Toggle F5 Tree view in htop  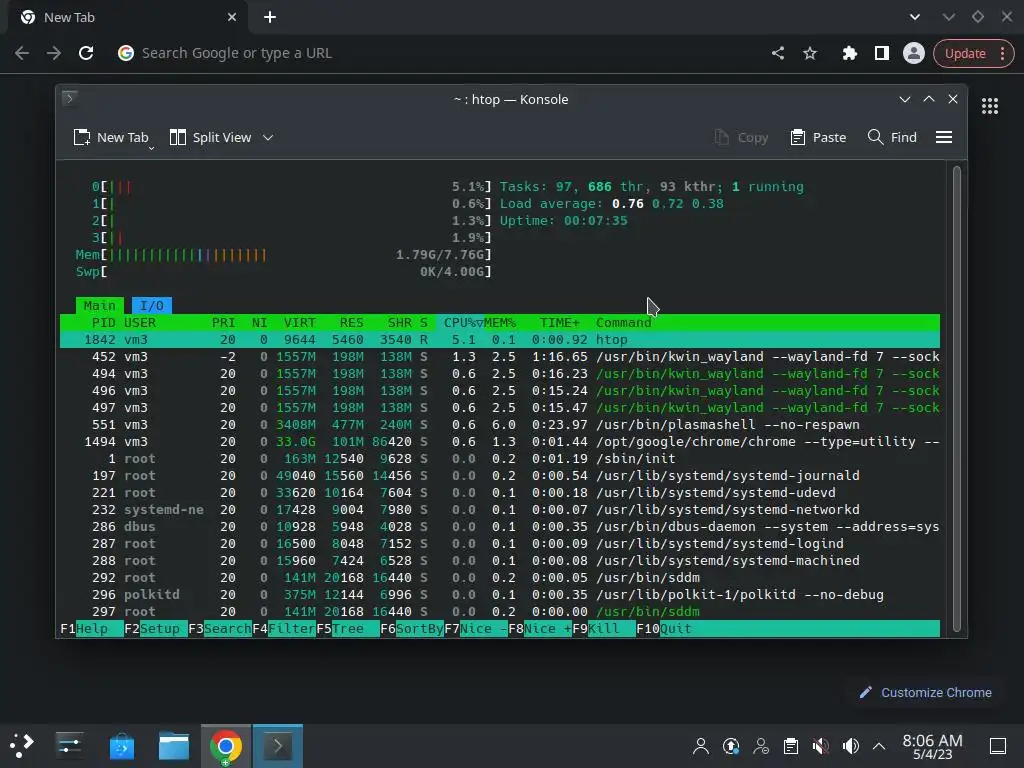347,628
